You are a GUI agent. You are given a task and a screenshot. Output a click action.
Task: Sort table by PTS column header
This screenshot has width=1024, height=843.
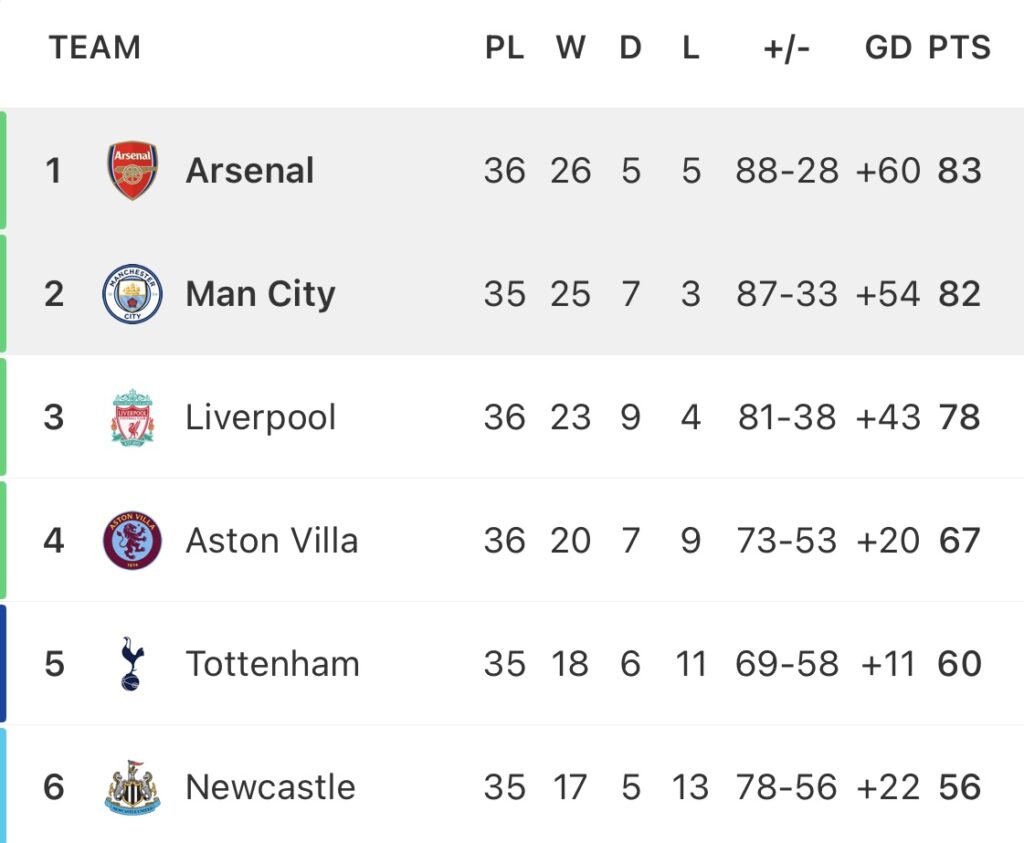(x=959, y=48)
